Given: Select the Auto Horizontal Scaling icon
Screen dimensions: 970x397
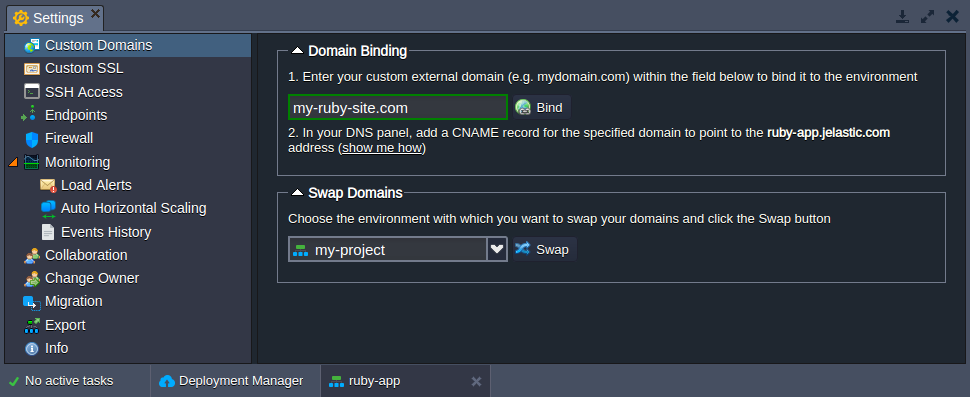Looking at the screenshot, I should pos(48,209).
